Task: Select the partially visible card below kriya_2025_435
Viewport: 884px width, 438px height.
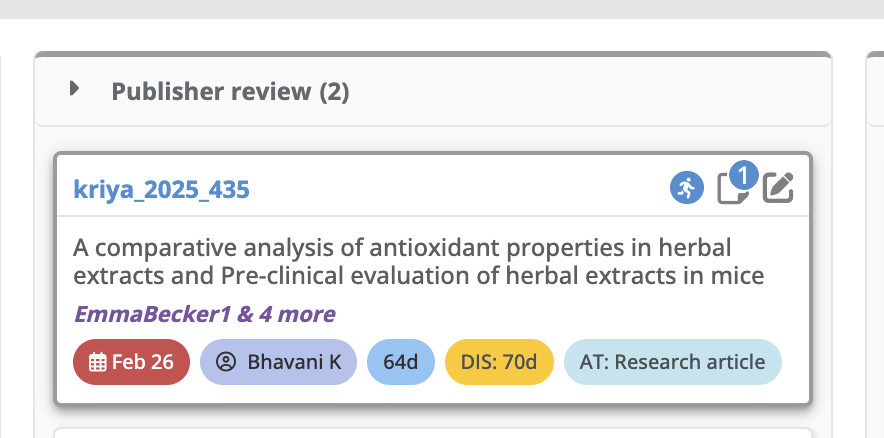Action: (433, 433)
